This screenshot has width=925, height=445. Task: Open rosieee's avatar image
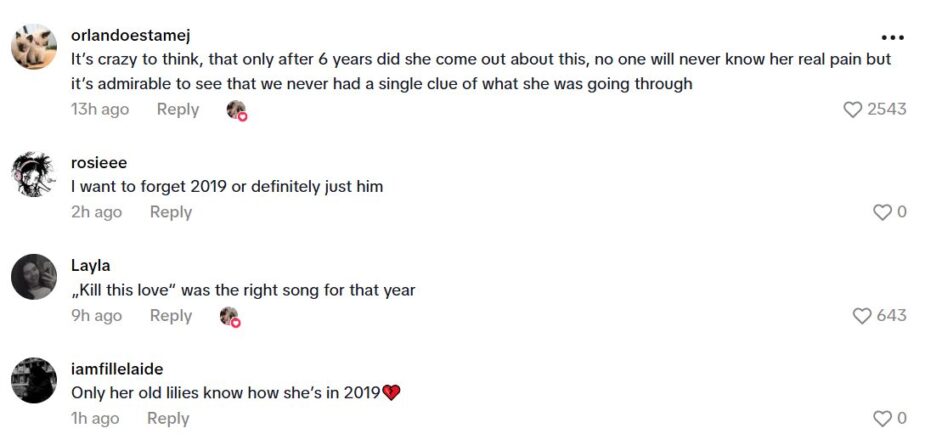coord(34,175)
